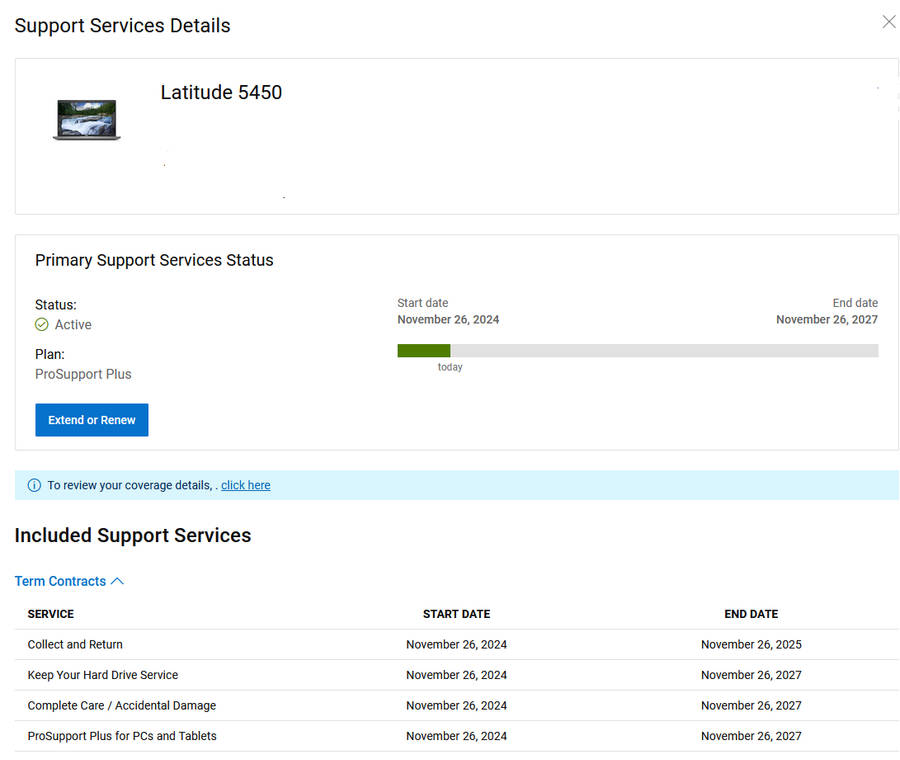Click the Latitude 5450 product title

click(221, 92)
